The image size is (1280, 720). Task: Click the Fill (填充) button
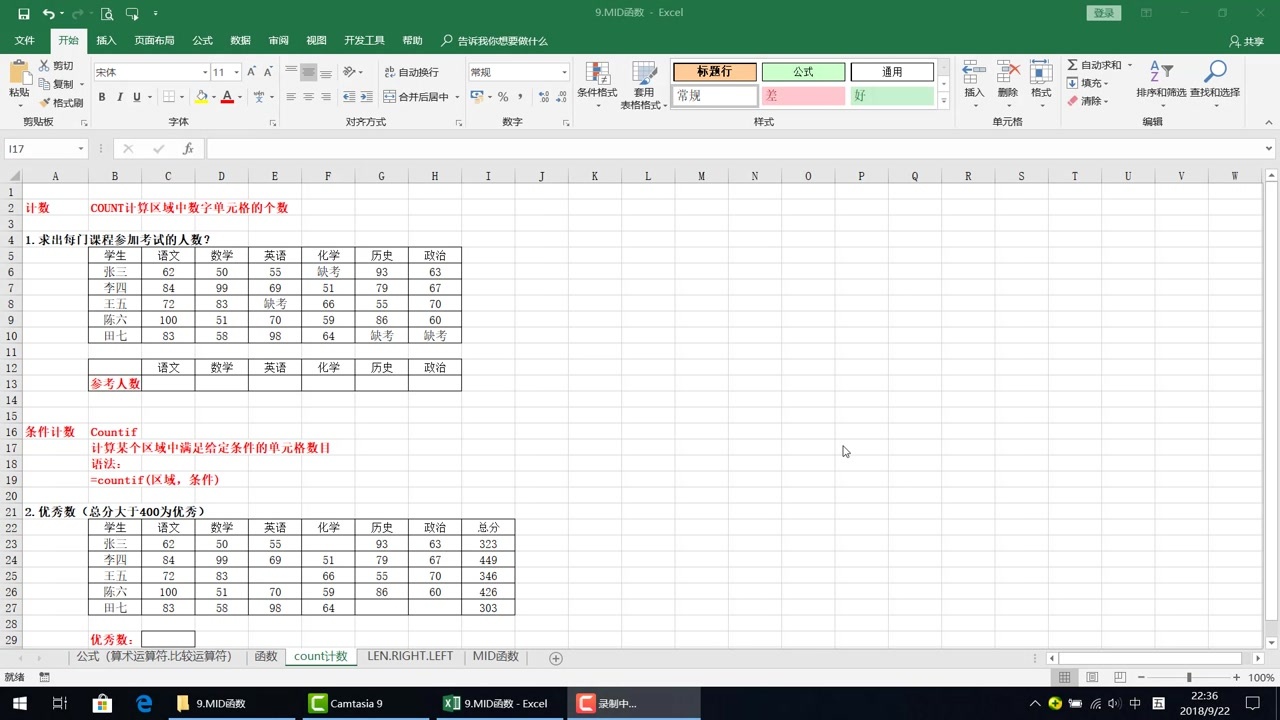(1087, 83)
